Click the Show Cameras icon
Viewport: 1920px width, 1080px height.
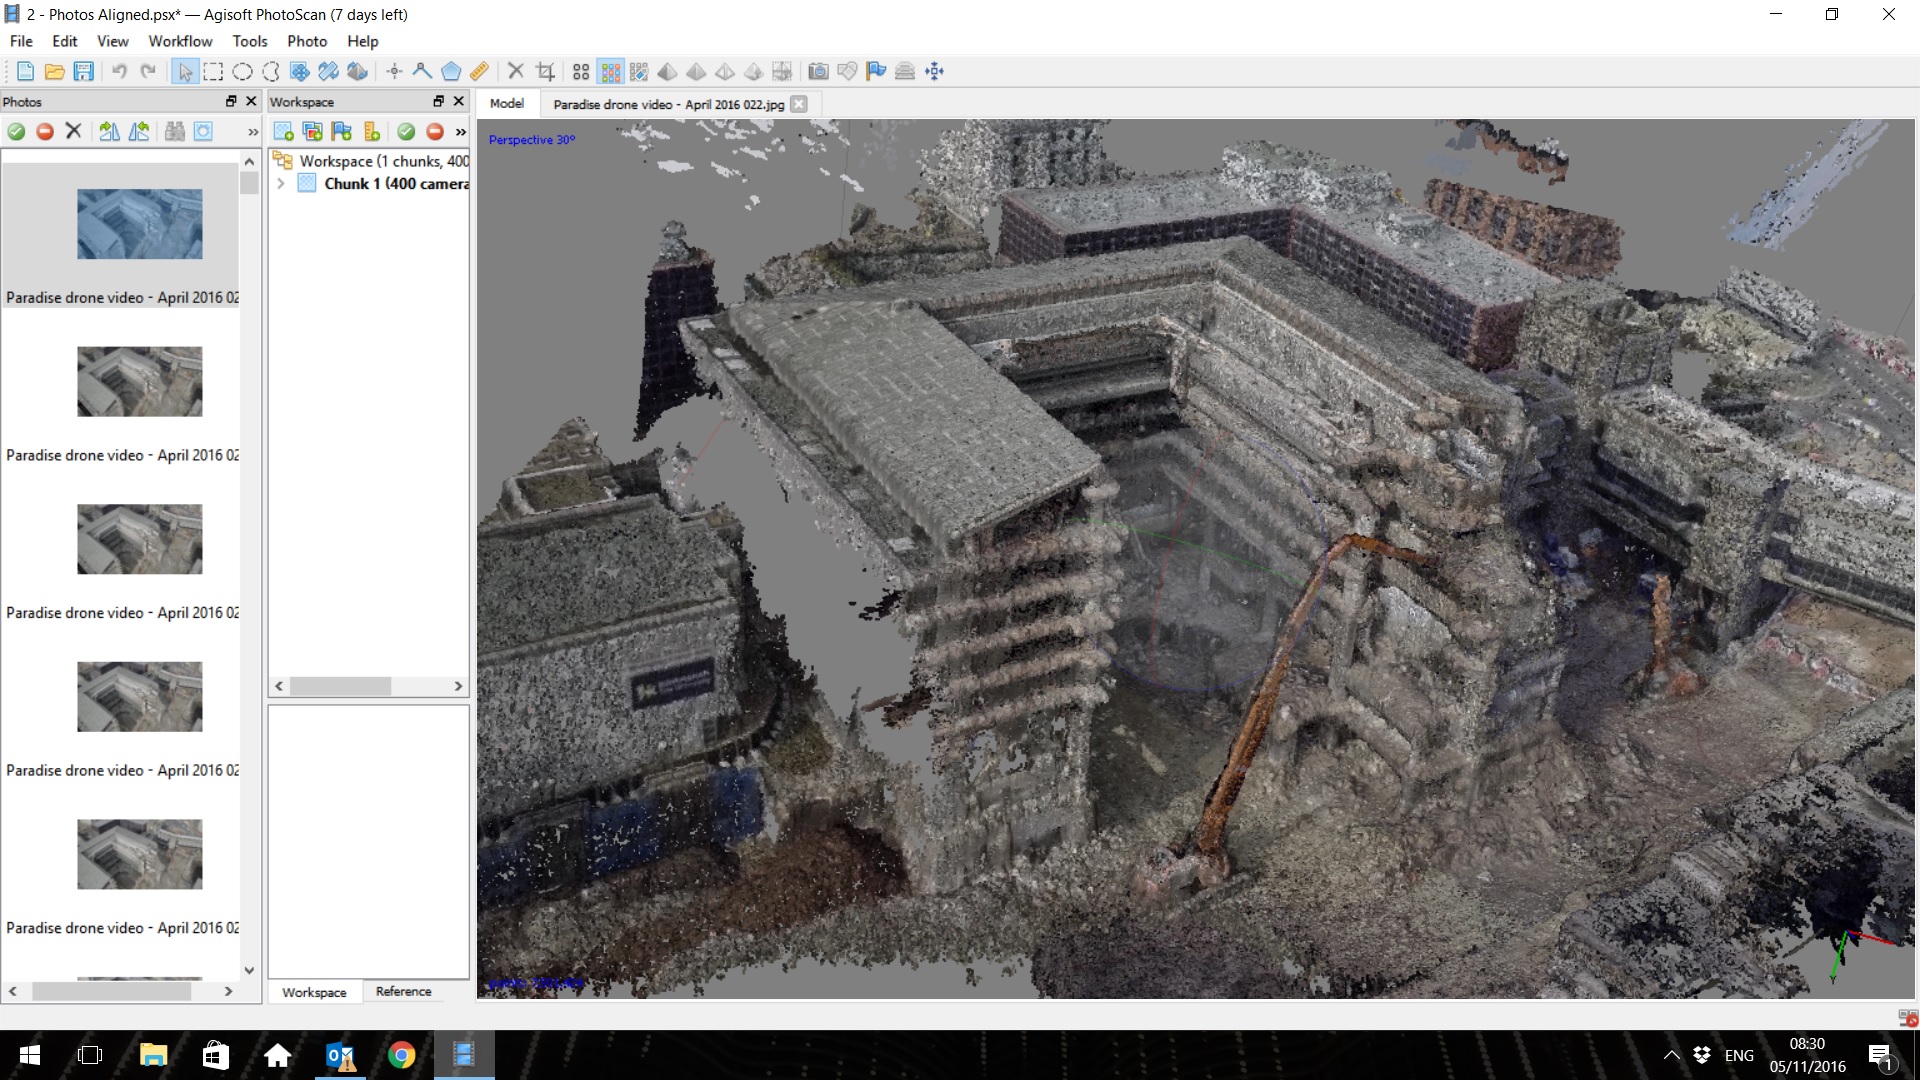coord(818,71)
